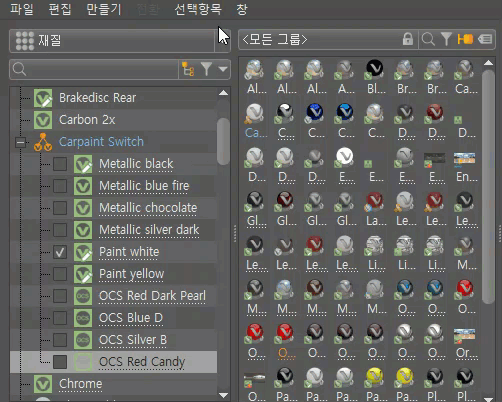Open filter options dropdown arrow in tree

point(222,69)
